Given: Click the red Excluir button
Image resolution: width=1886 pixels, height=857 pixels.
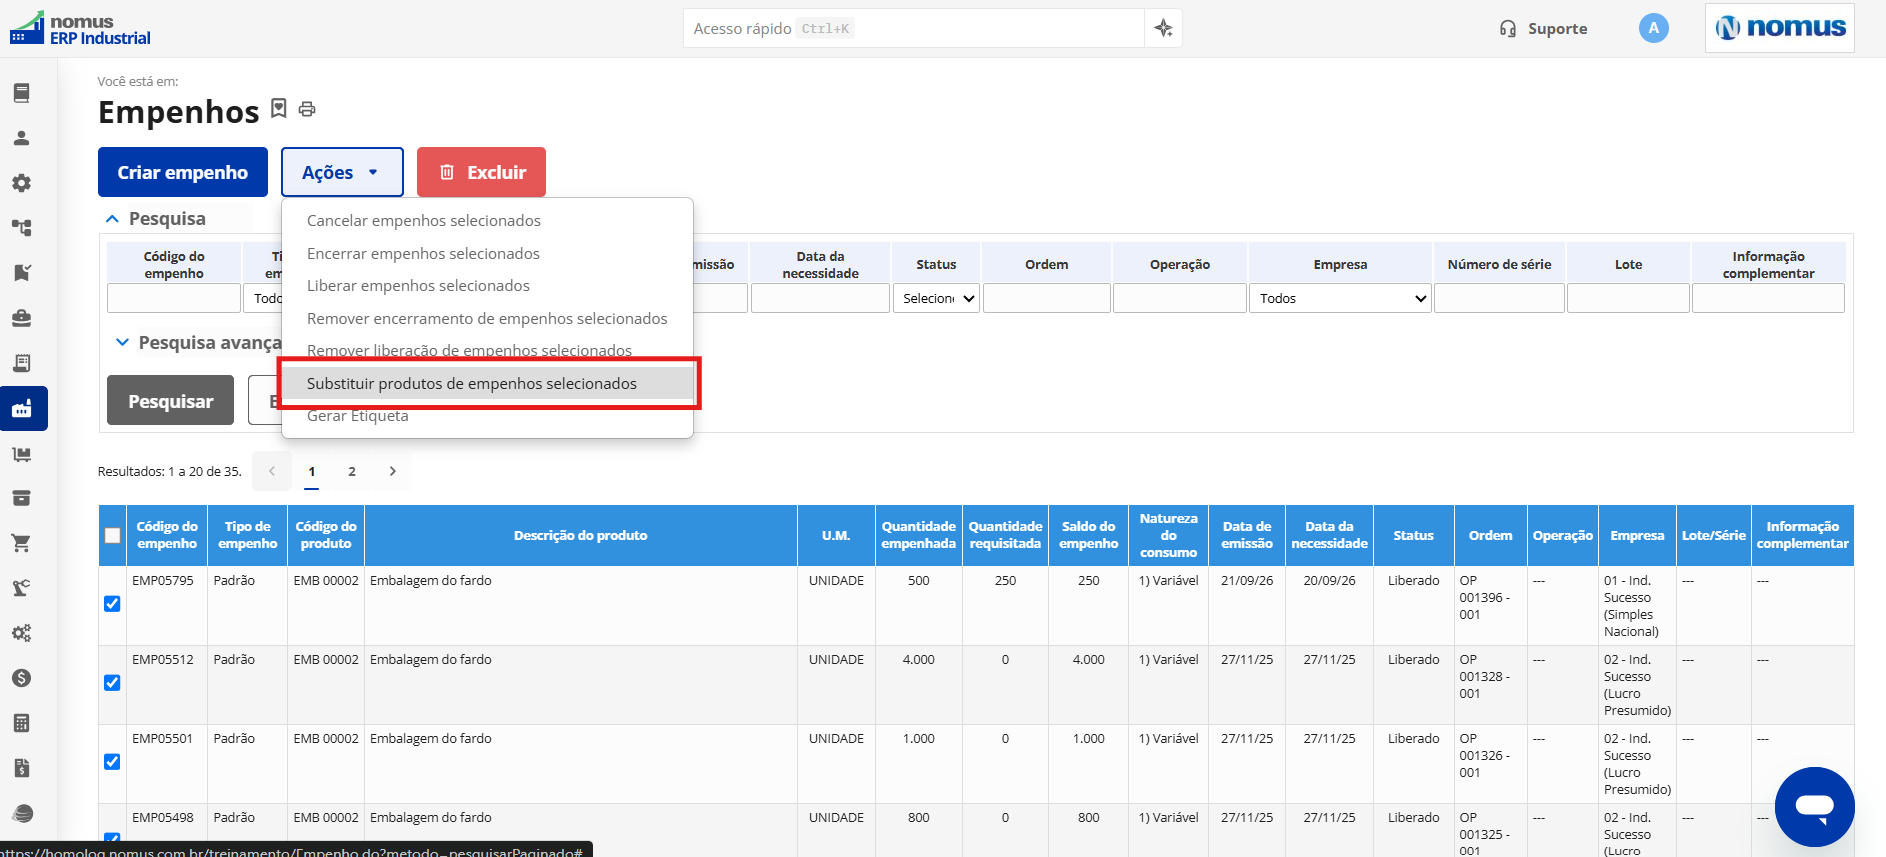Looking at the screenshot, I should 481,172.
